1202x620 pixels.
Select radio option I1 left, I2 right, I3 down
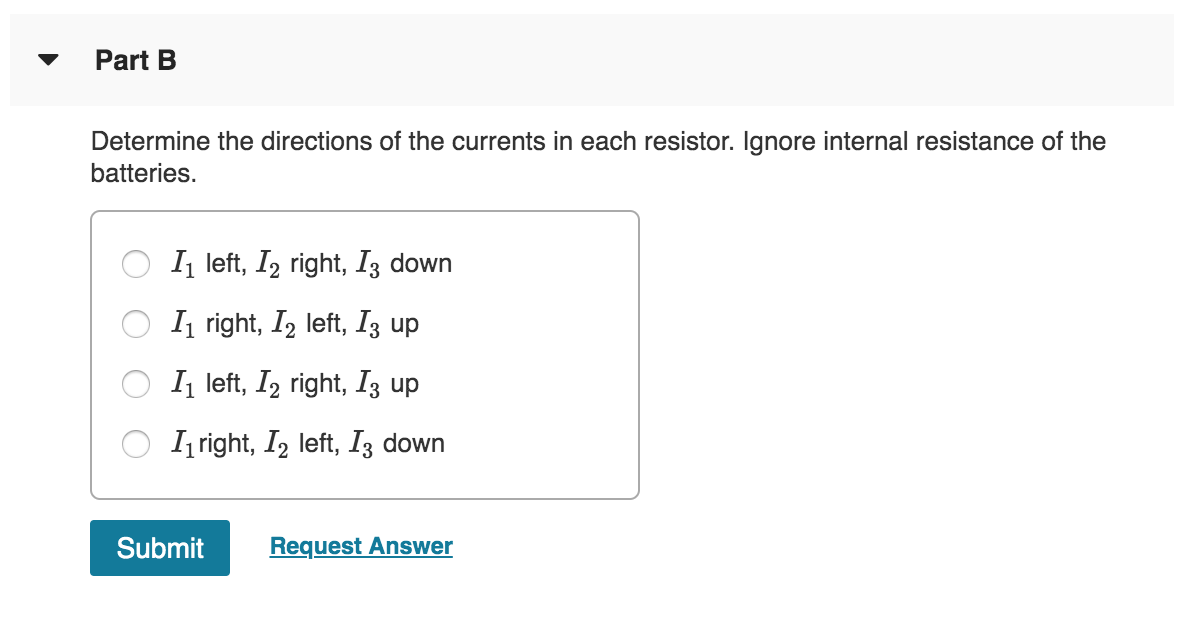[136, 264]
